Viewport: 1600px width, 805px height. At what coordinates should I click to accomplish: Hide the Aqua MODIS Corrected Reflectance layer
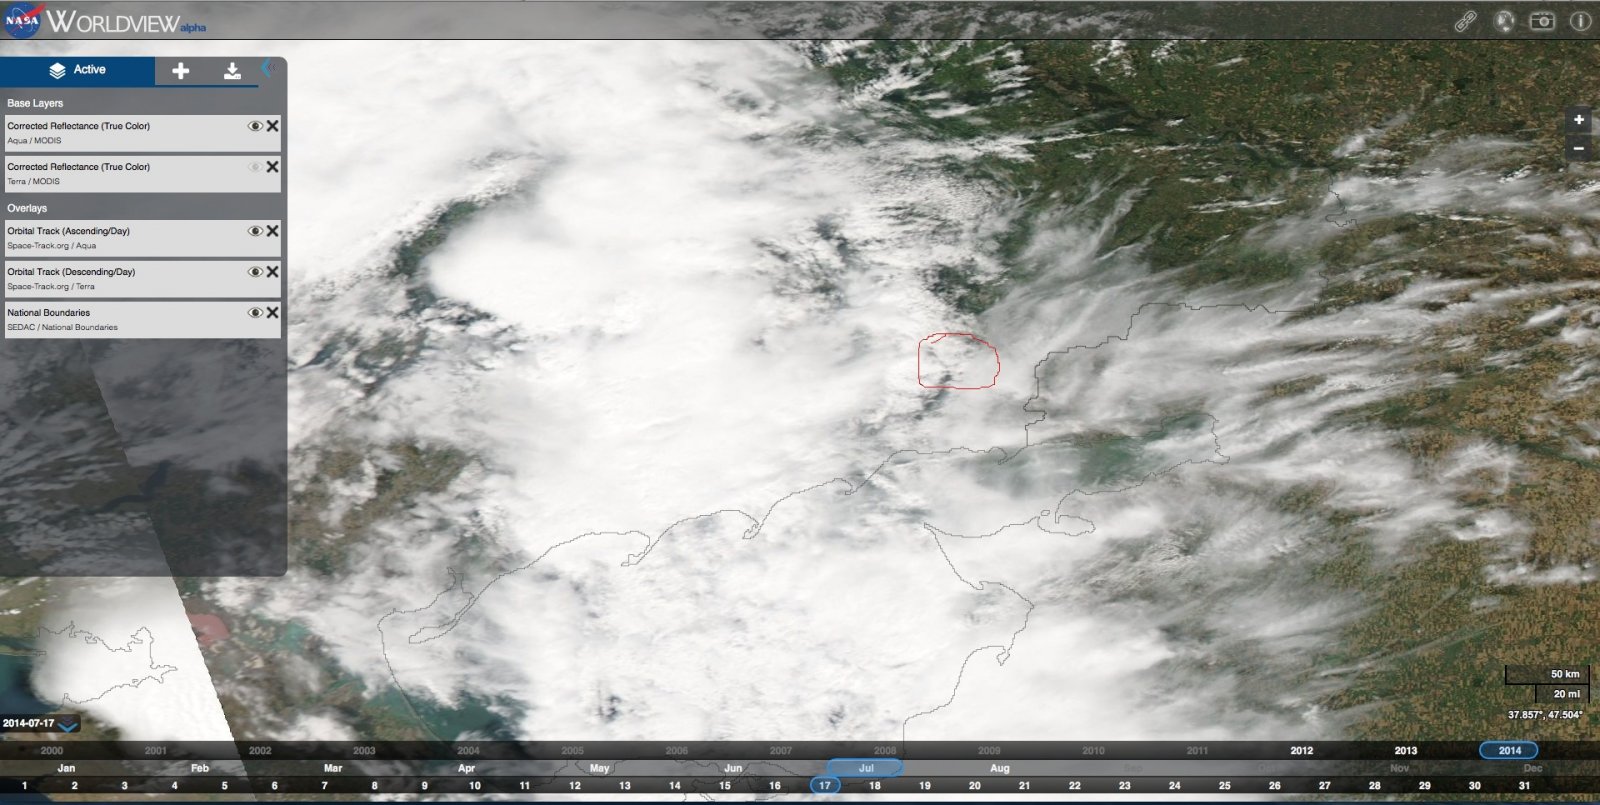[x=255, y=126]
